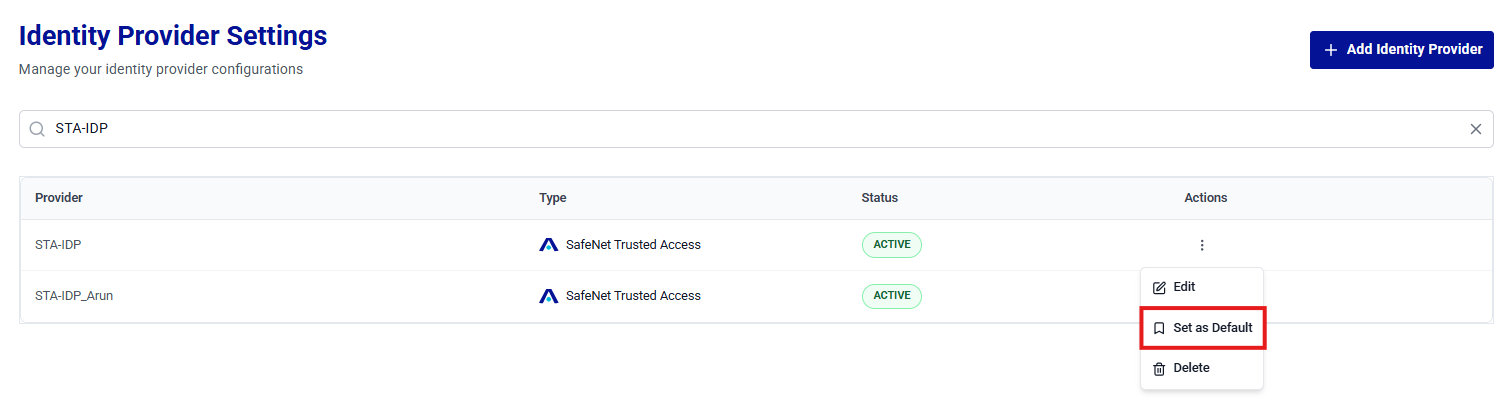
Task: Add a new Identity Provider
Action: [1401, 50]
